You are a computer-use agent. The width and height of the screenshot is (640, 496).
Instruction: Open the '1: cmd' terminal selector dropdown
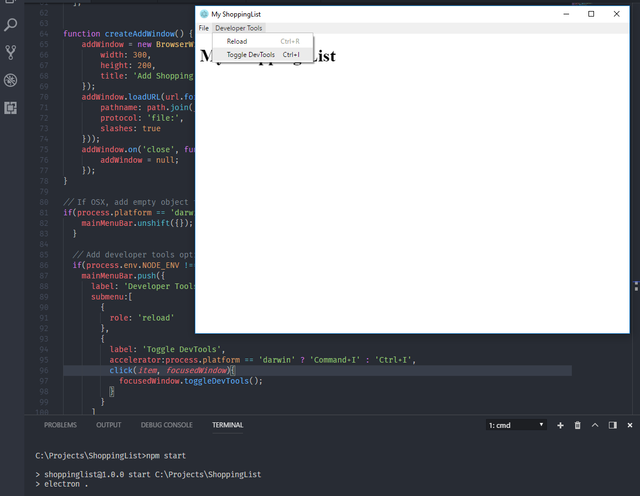(x=516, y=425)
